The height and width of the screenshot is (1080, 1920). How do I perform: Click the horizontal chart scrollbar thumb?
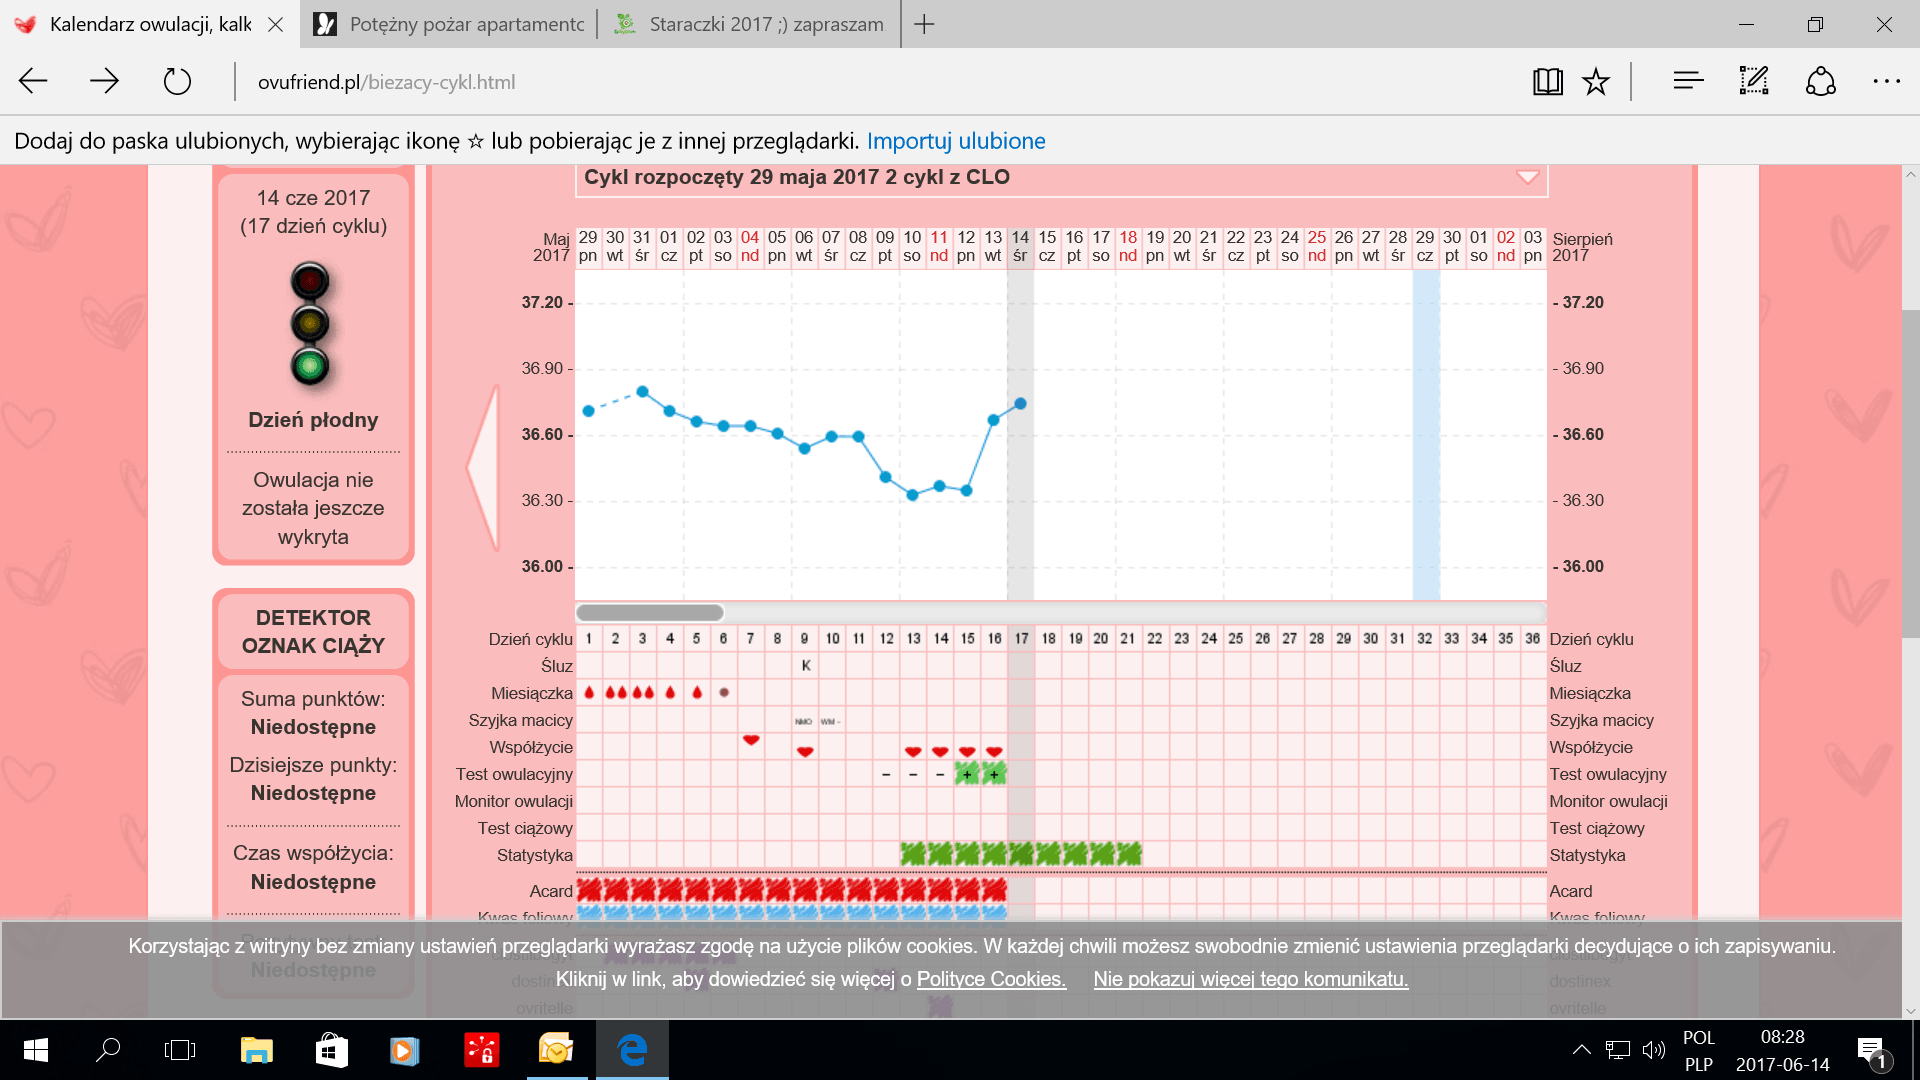650,612
